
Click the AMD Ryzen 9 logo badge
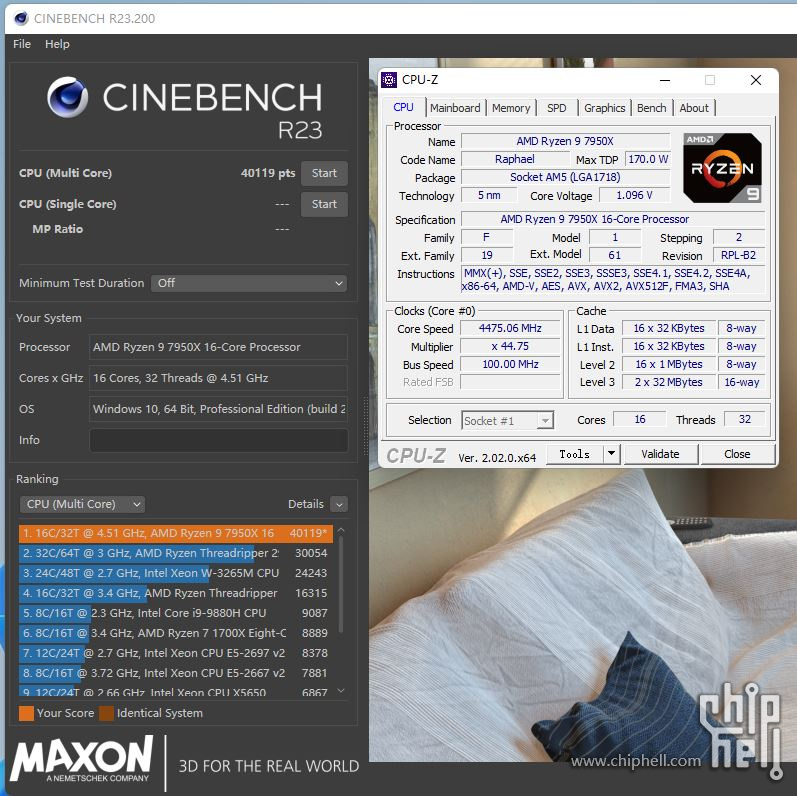[x=722, y=168]
